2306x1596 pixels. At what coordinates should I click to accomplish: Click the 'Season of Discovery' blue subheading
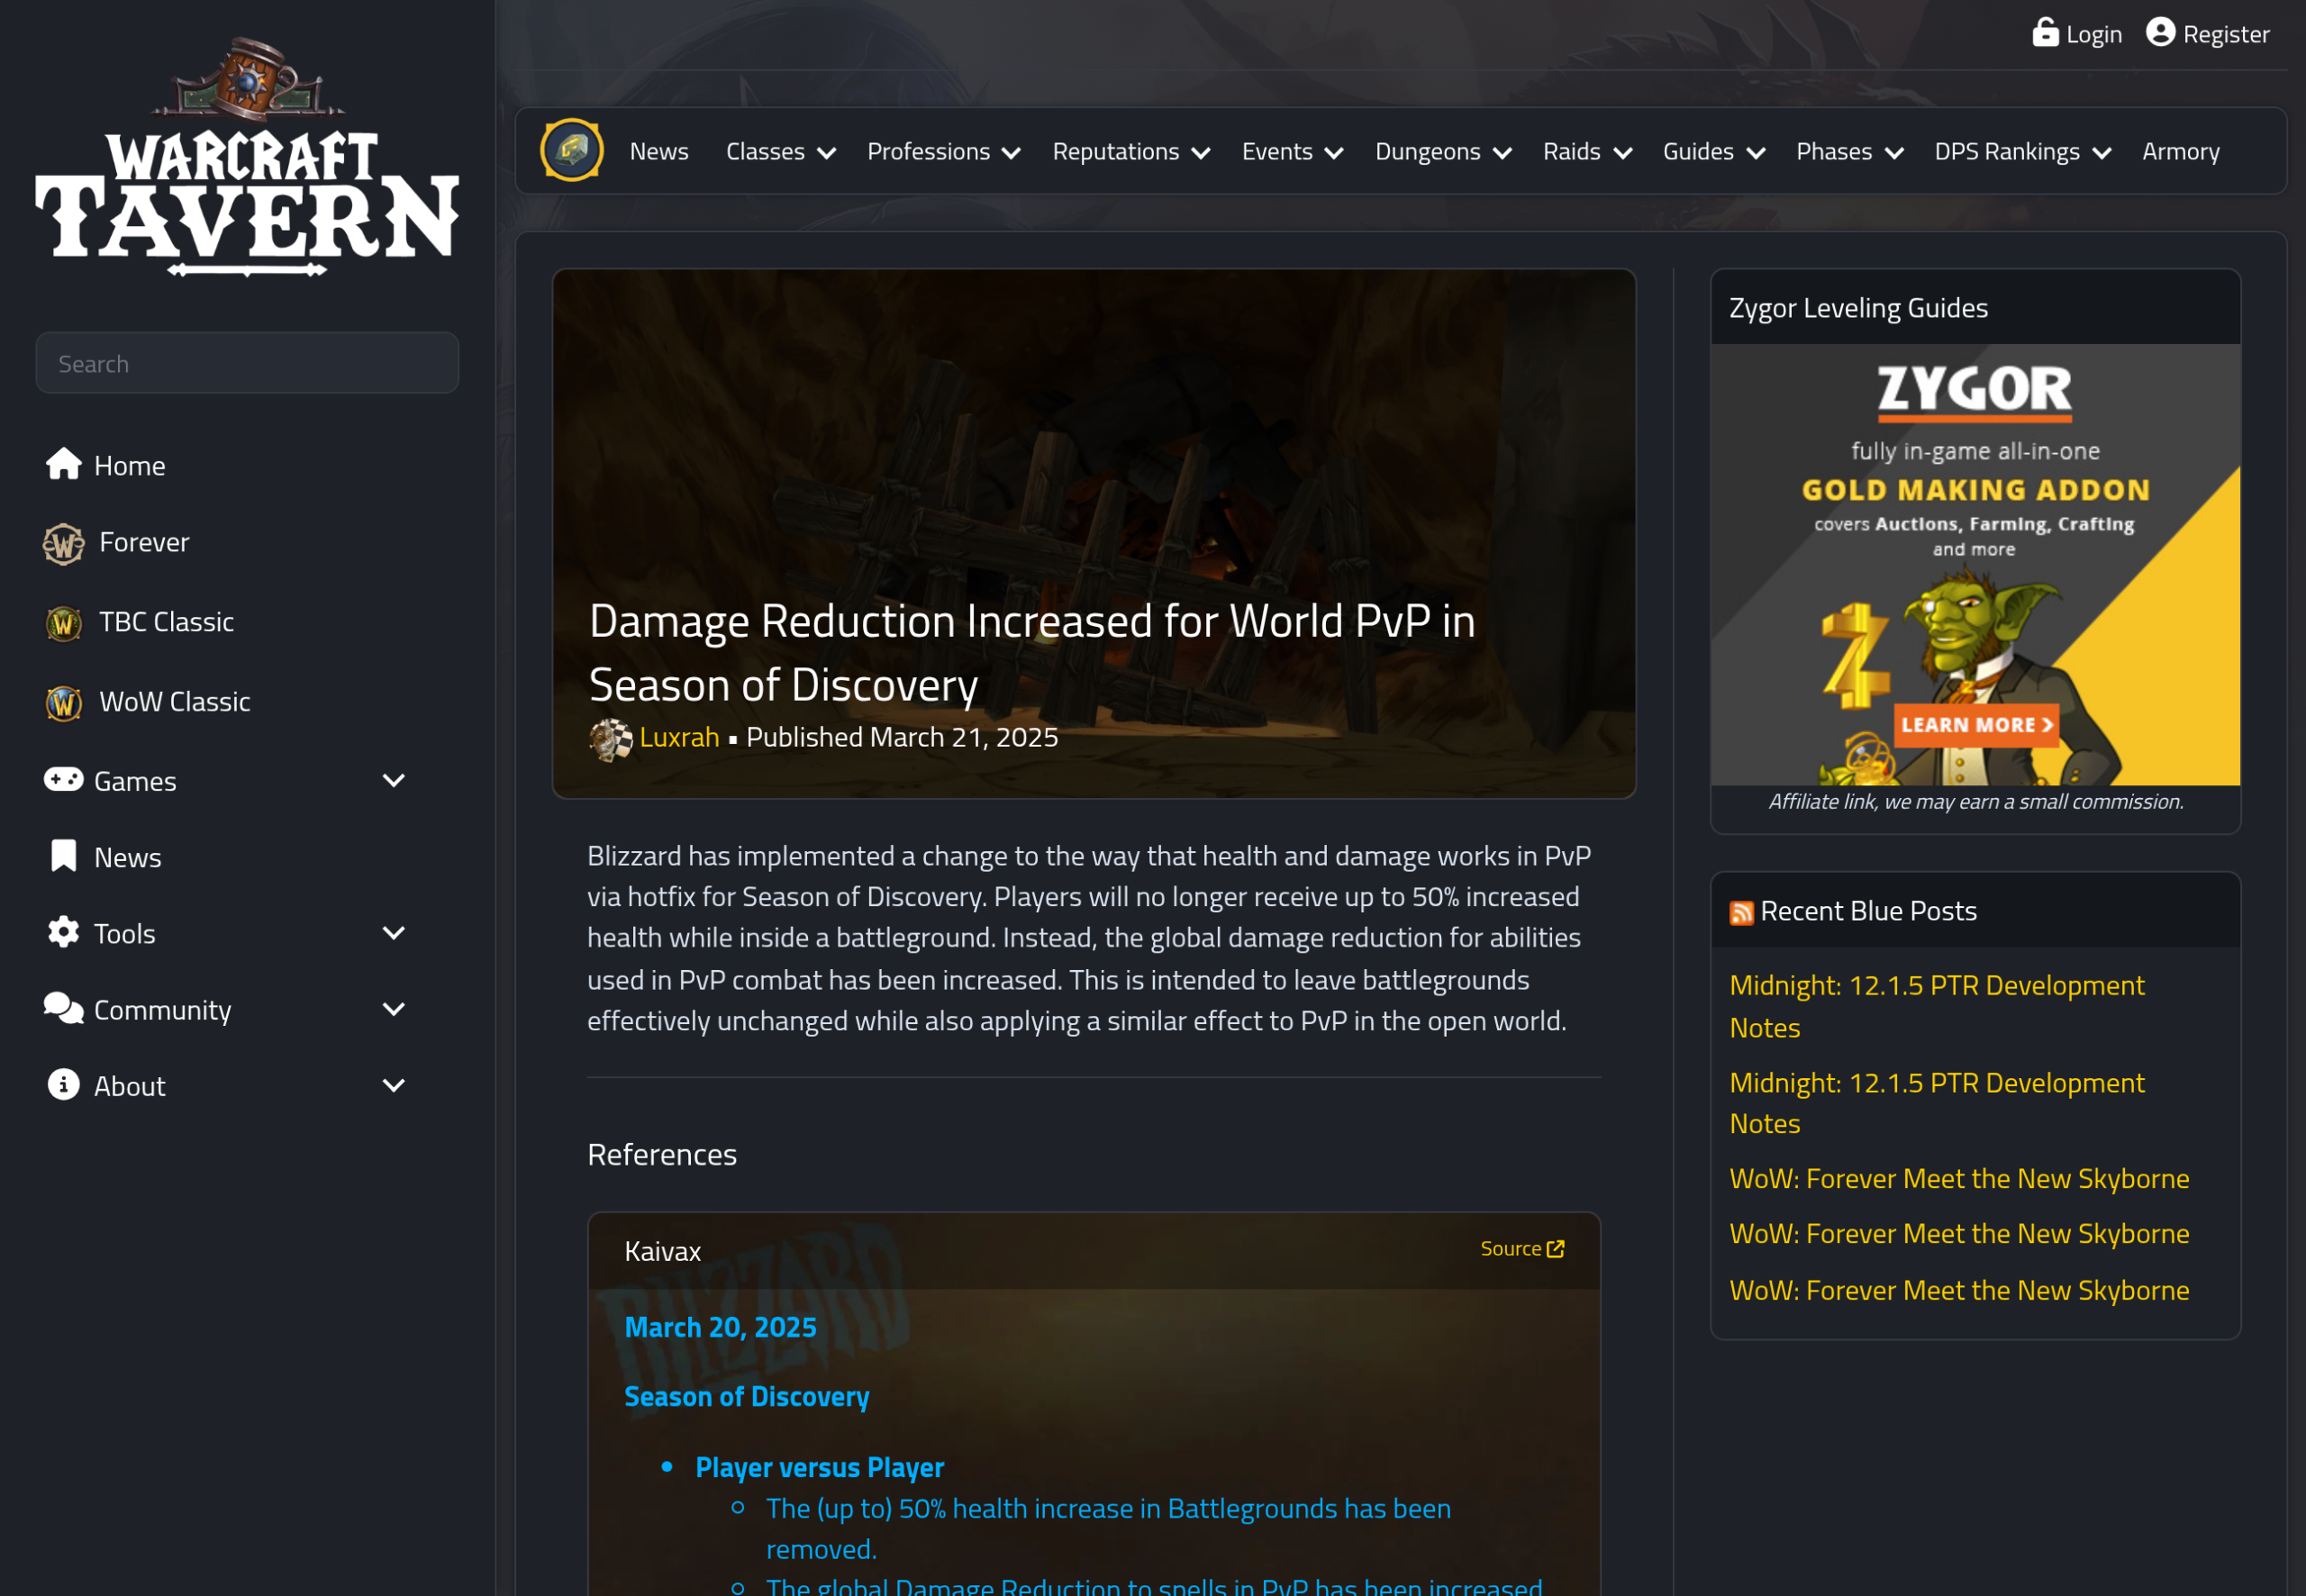click(746, 1397)
